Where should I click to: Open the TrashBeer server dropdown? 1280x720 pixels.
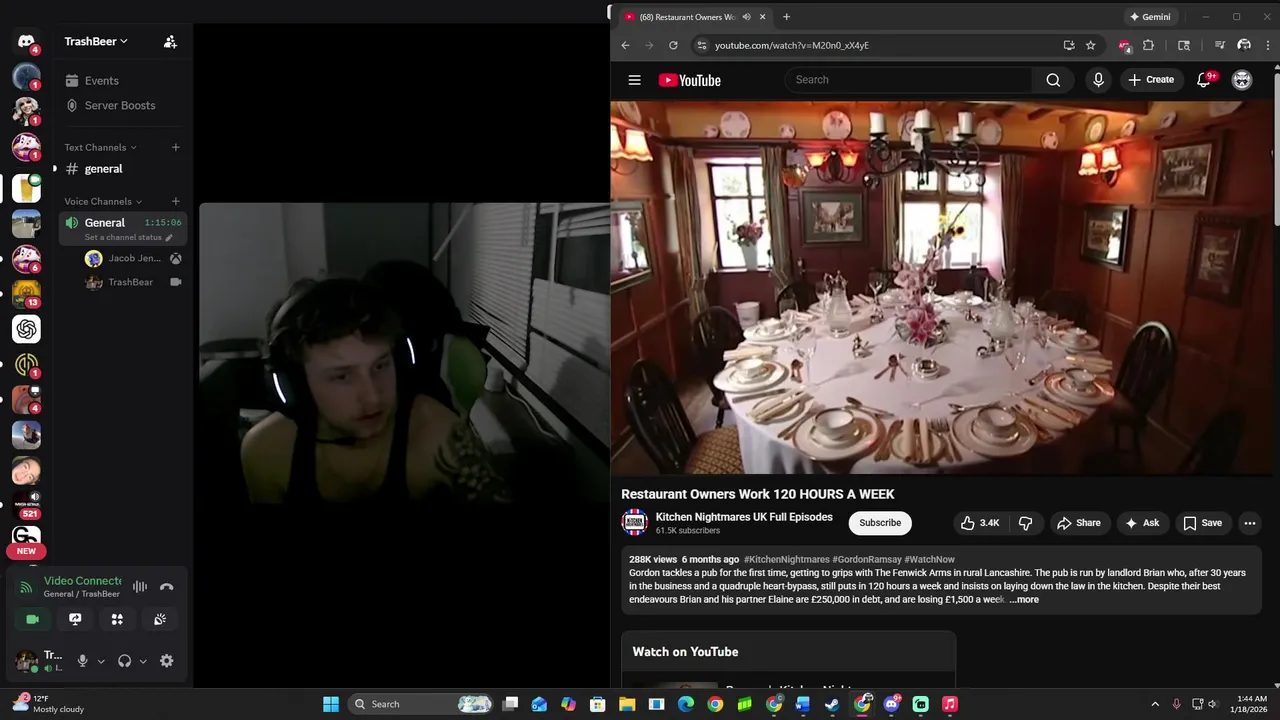pos(96,41)
